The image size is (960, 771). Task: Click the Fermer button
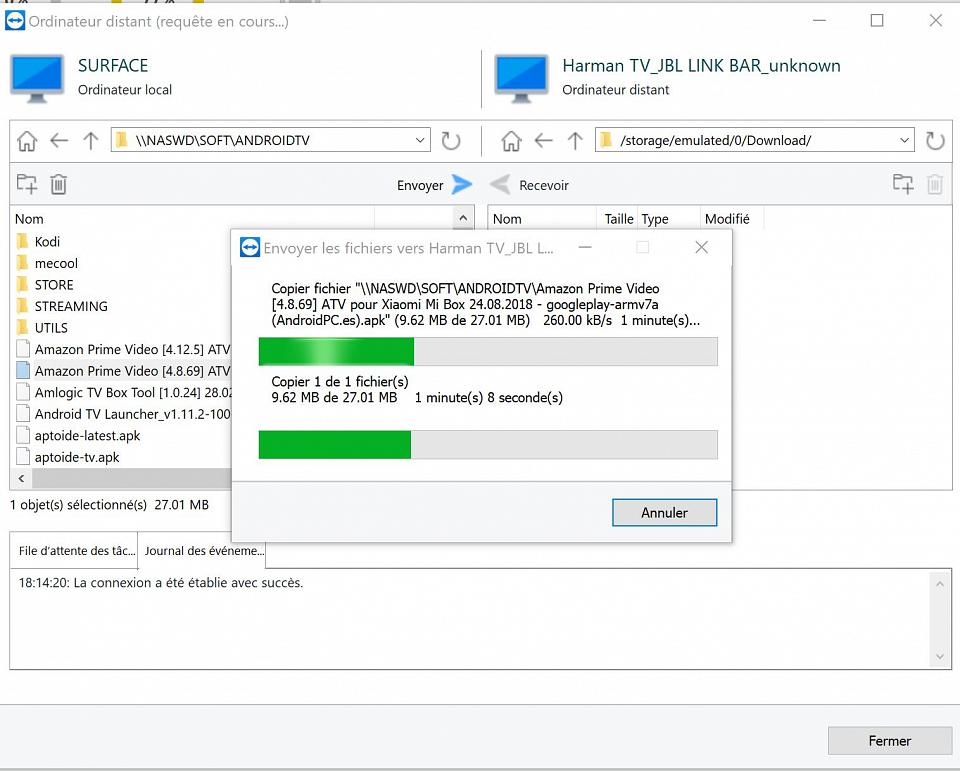click(x=890, y=741)
